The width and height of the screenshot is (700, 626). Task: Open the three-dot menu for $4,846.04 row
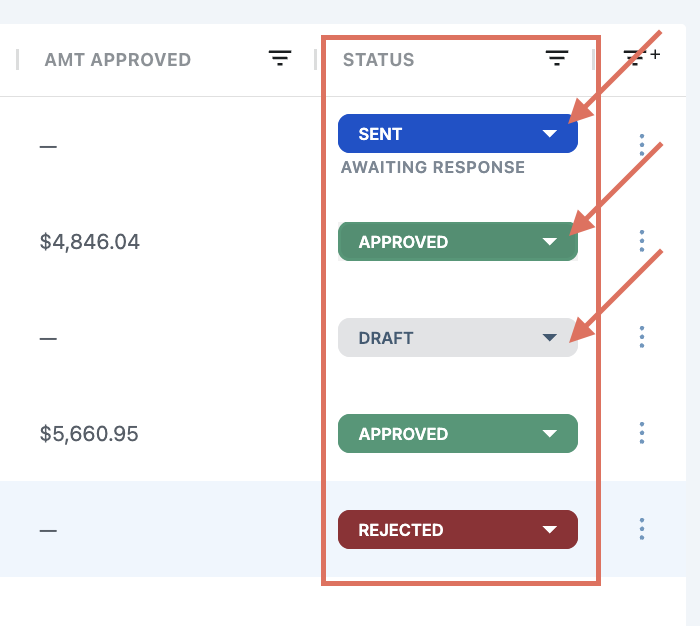tap(642, 241)
